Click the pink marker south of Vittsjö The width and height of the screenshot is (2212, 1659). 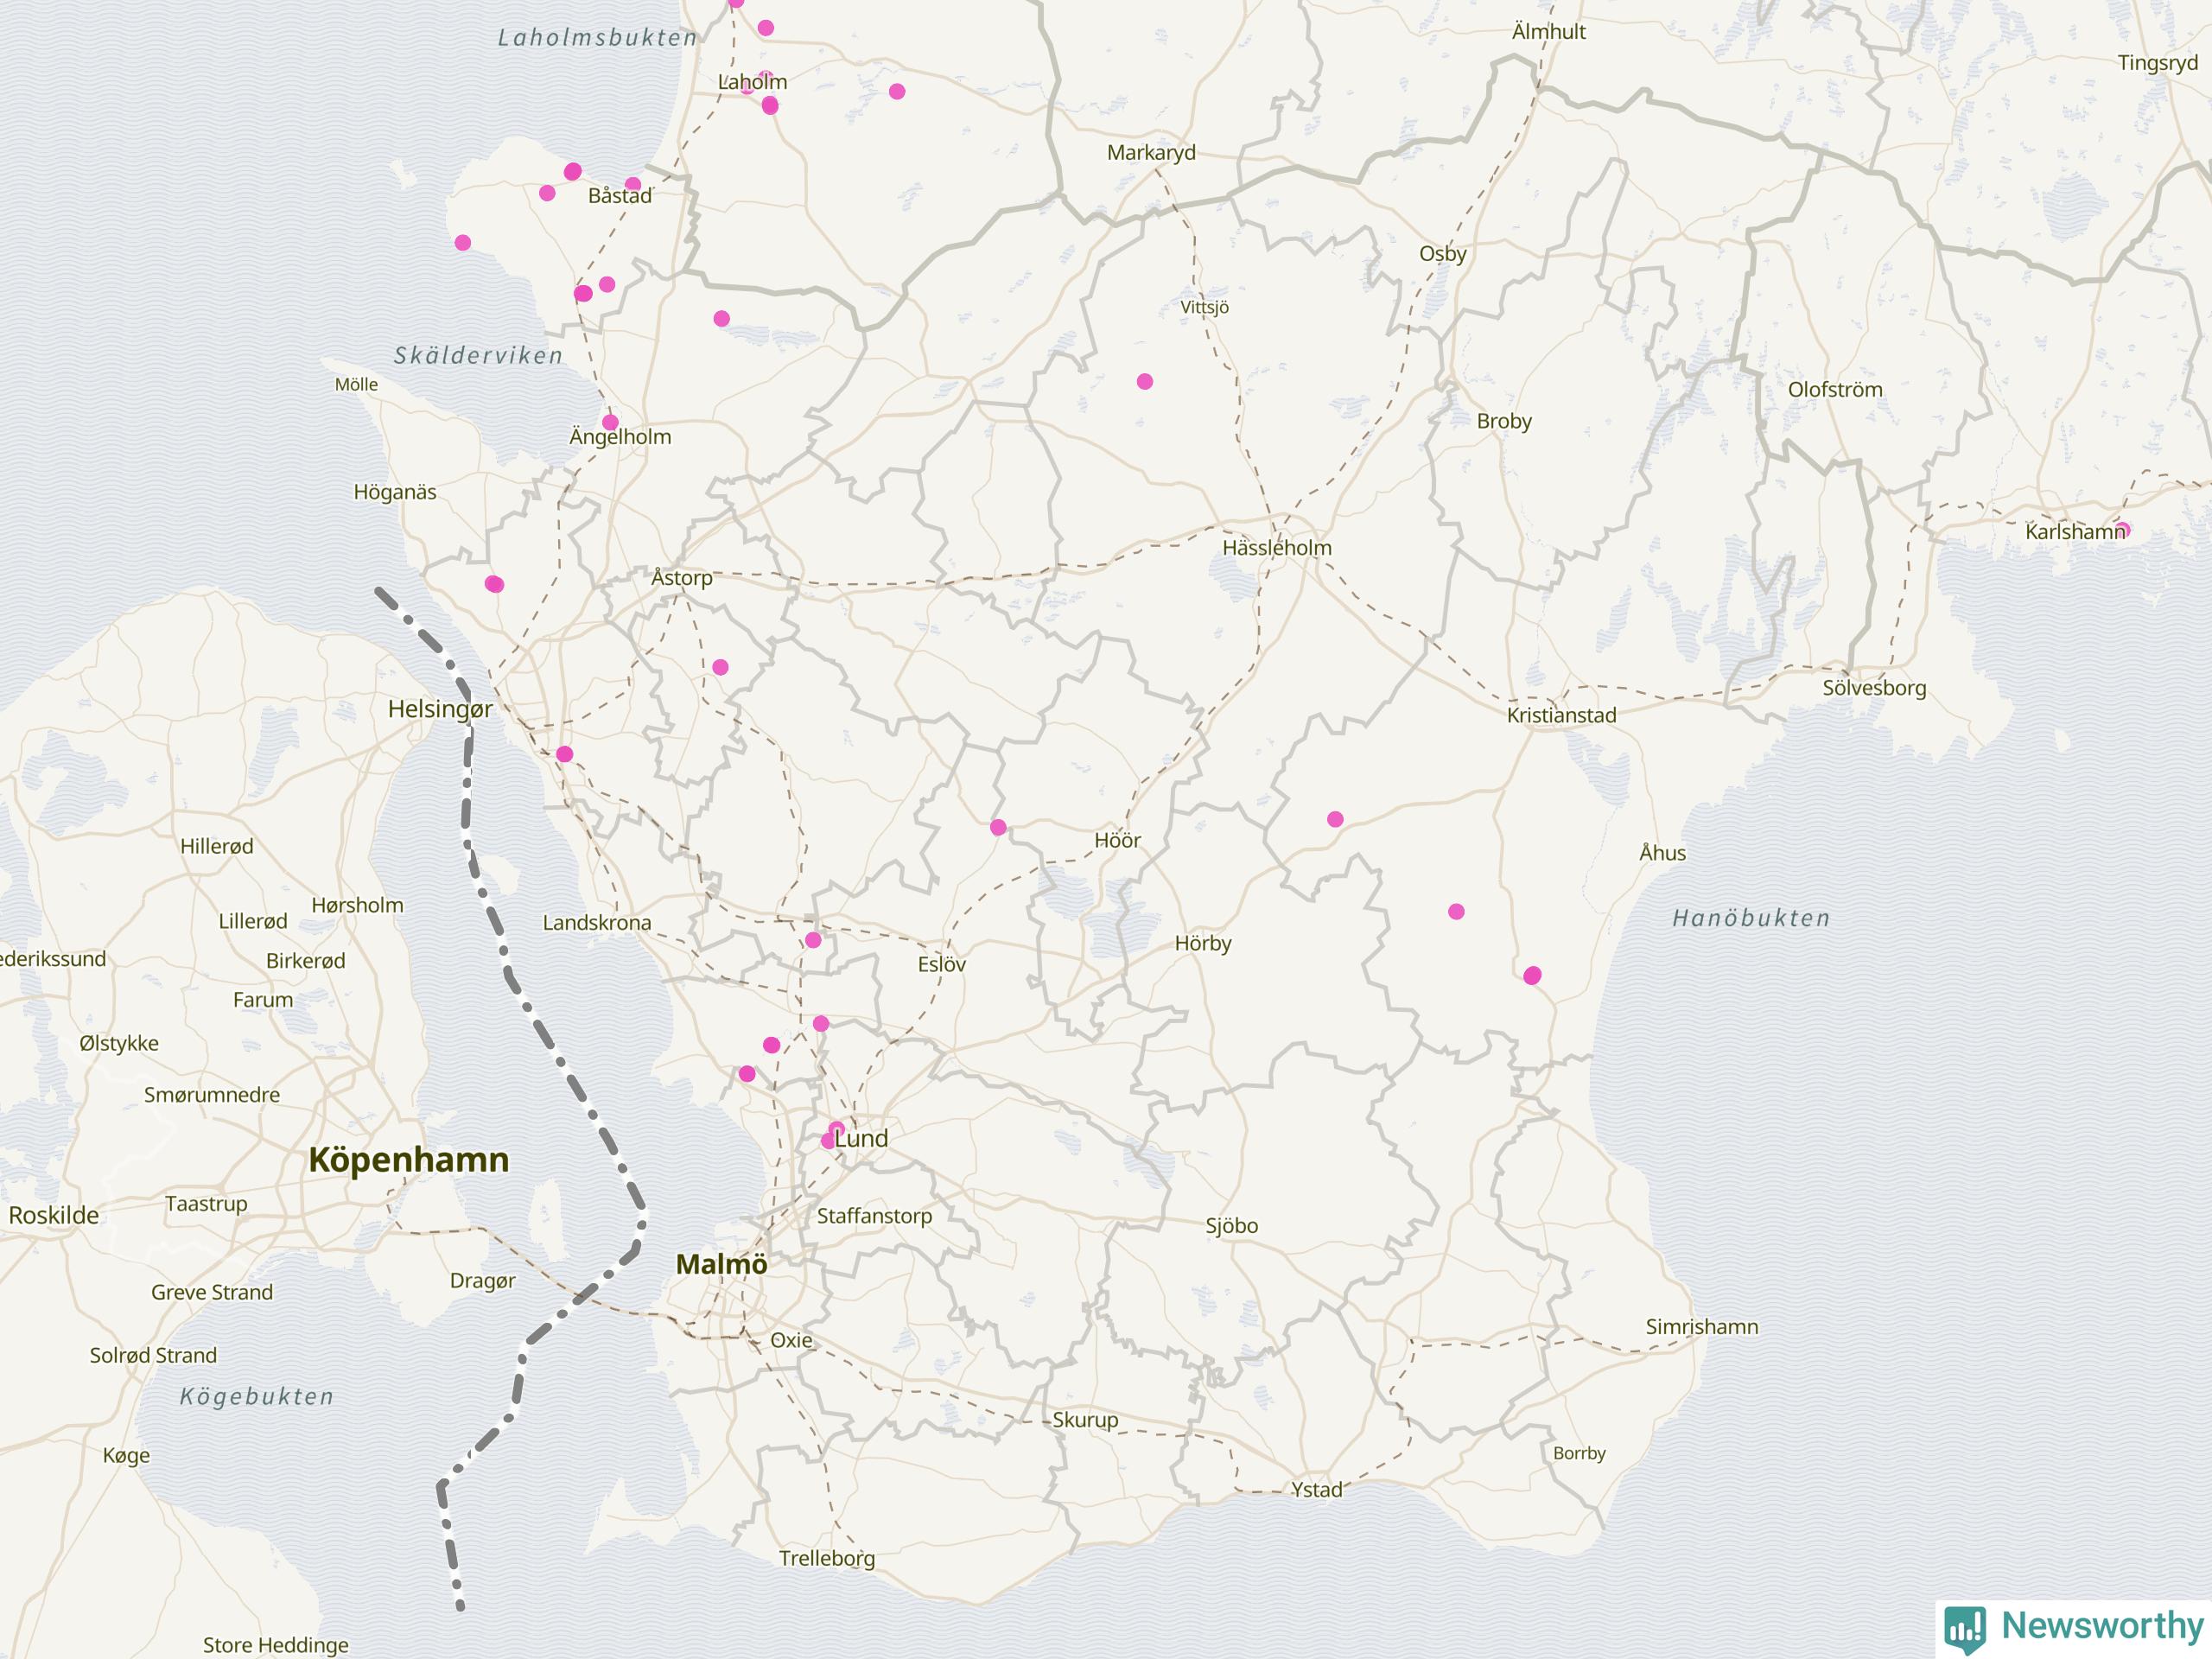click(x=1144, y=381)
